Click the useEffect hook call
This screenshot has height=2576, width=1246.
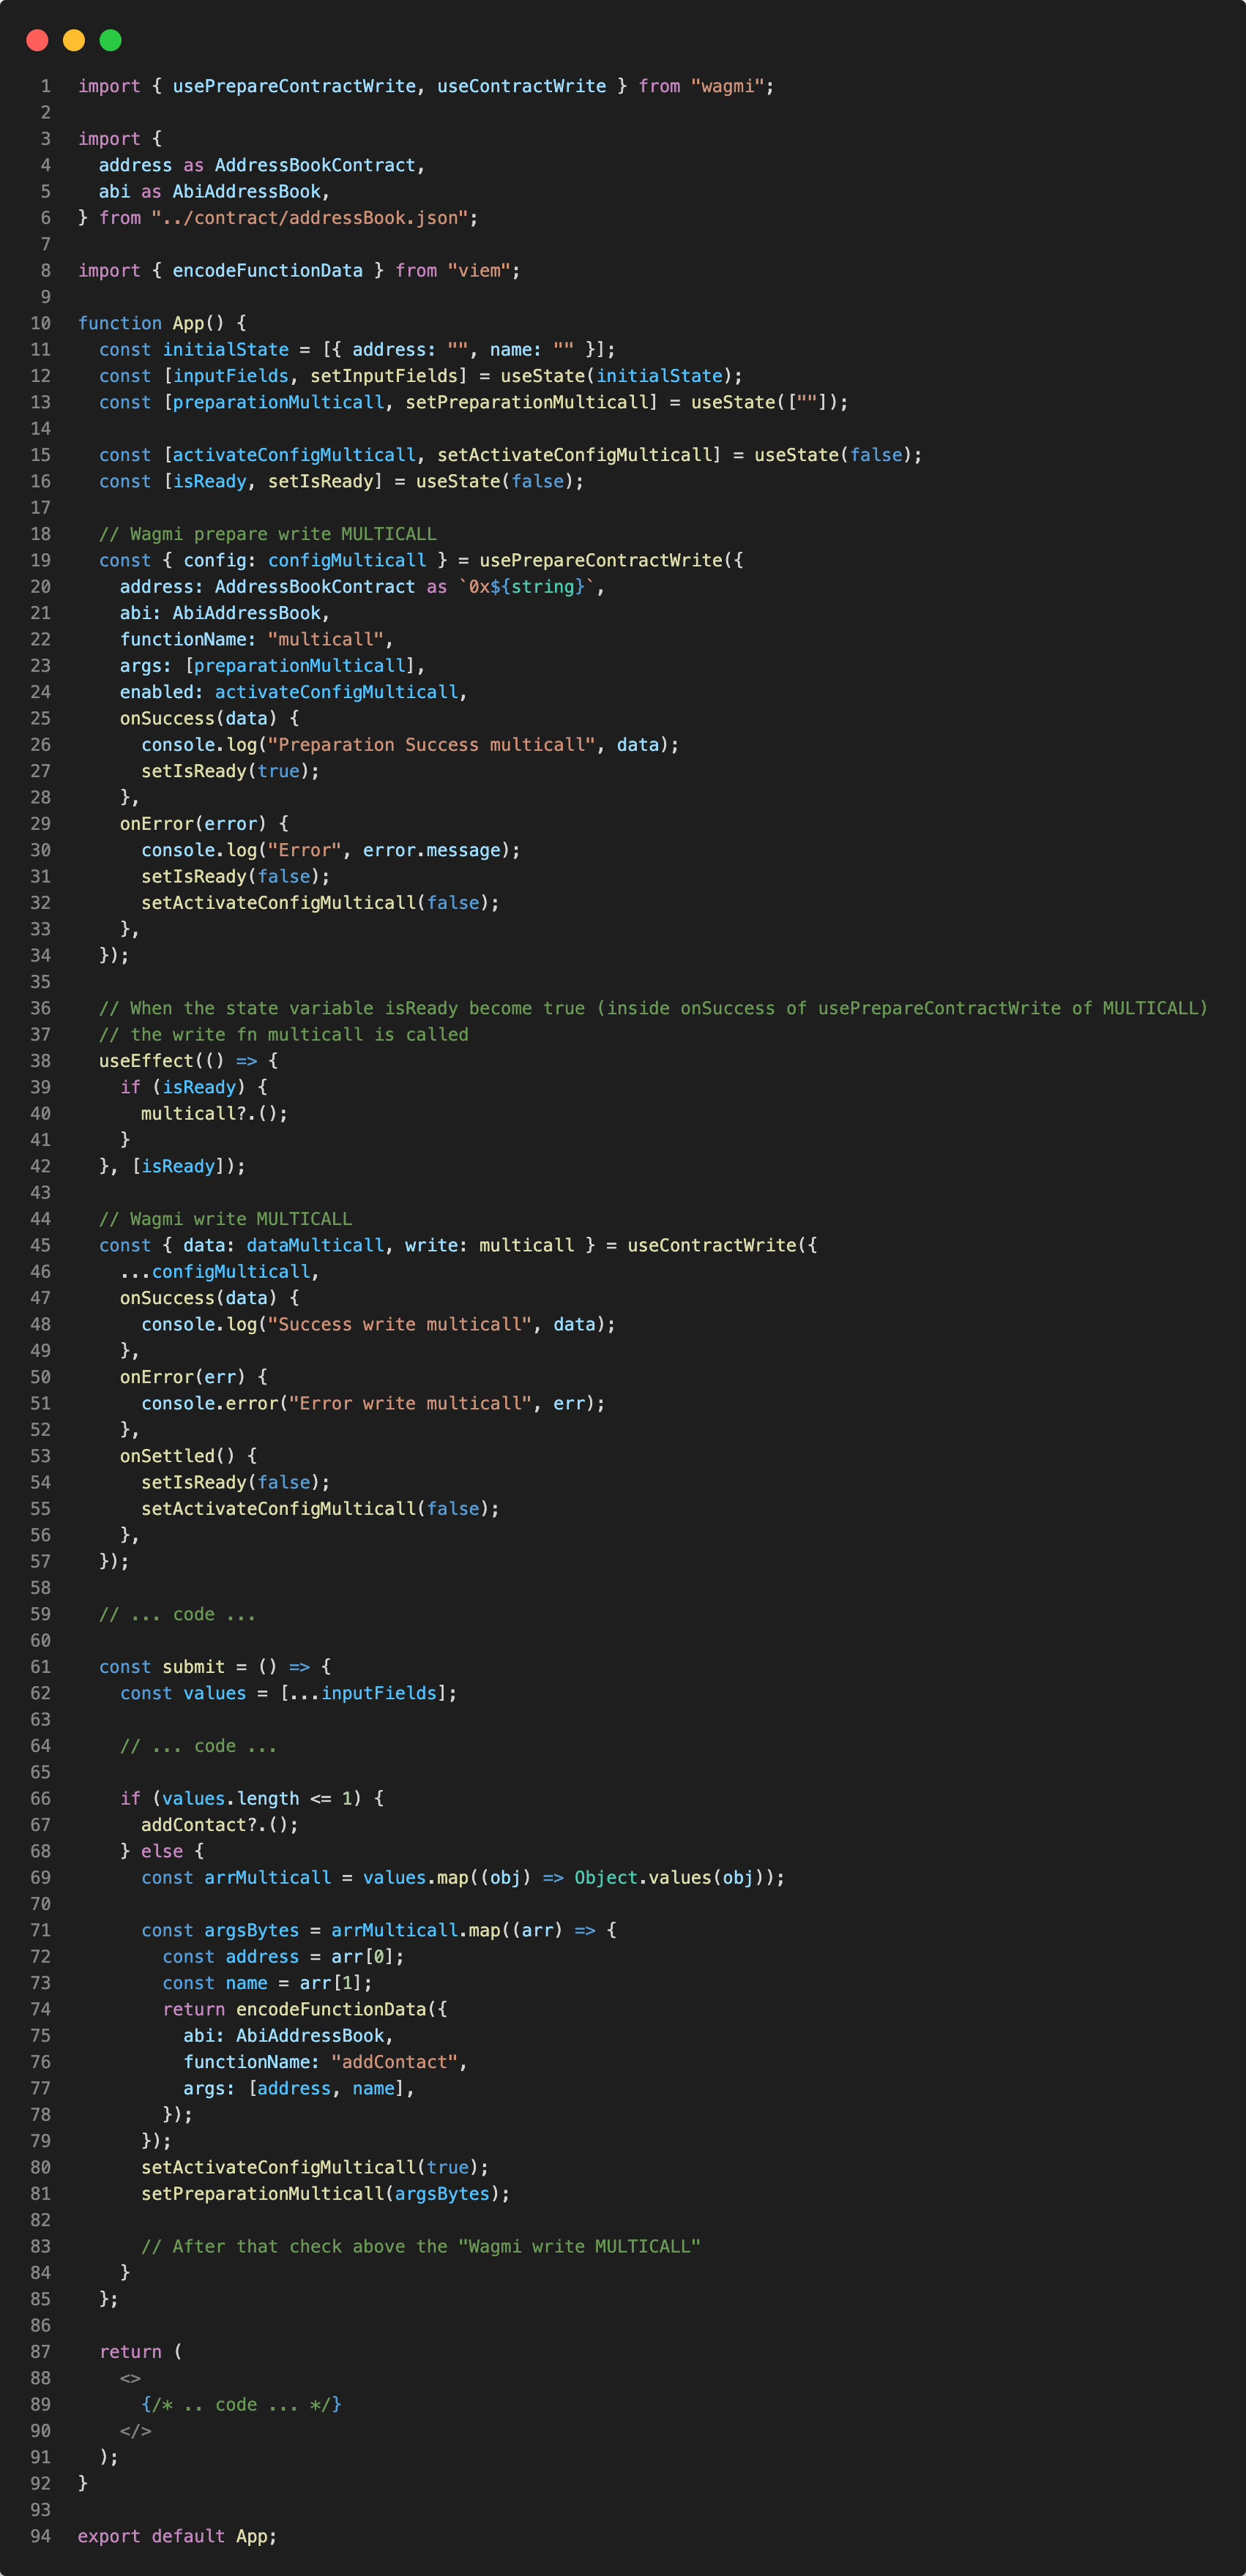(145, 1061)
